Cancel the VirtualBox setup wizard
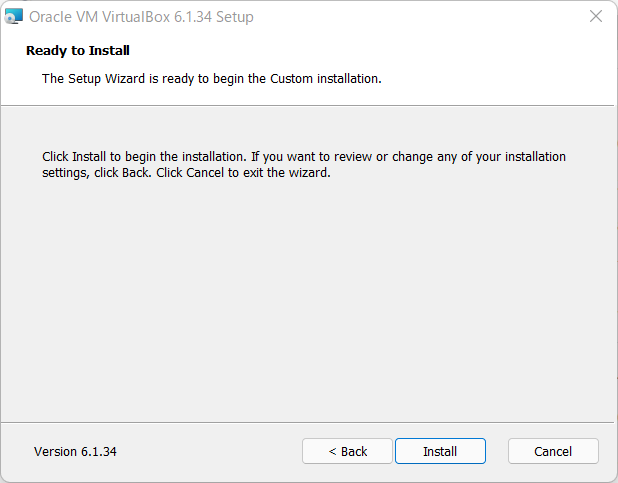This screenshot has height=483, width=618. 553,451
